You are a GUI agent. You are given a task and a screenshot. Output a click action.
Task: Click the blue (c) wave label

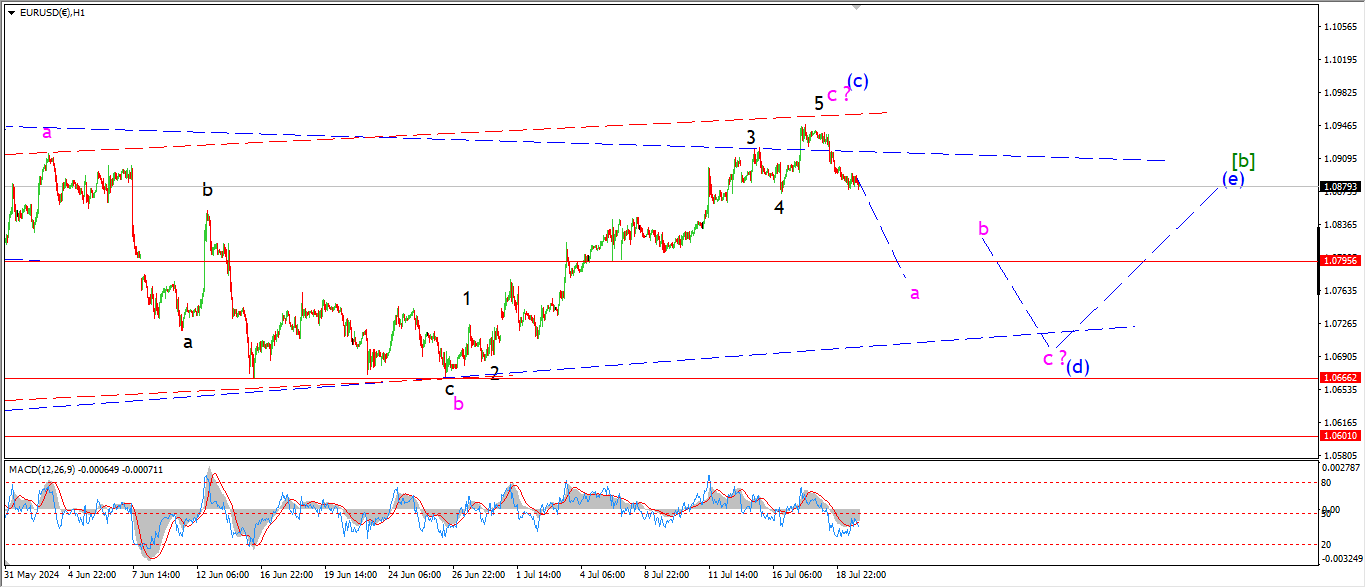click(x=857, y=81)
